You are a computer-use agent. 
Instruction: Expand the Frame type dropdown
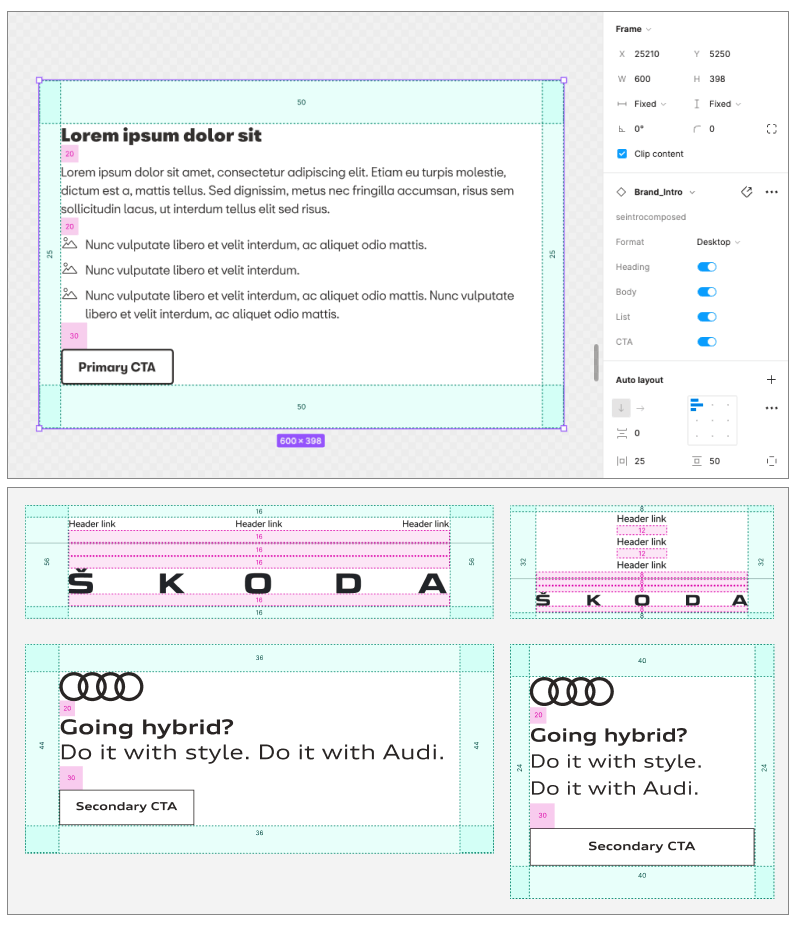(633, 29)
